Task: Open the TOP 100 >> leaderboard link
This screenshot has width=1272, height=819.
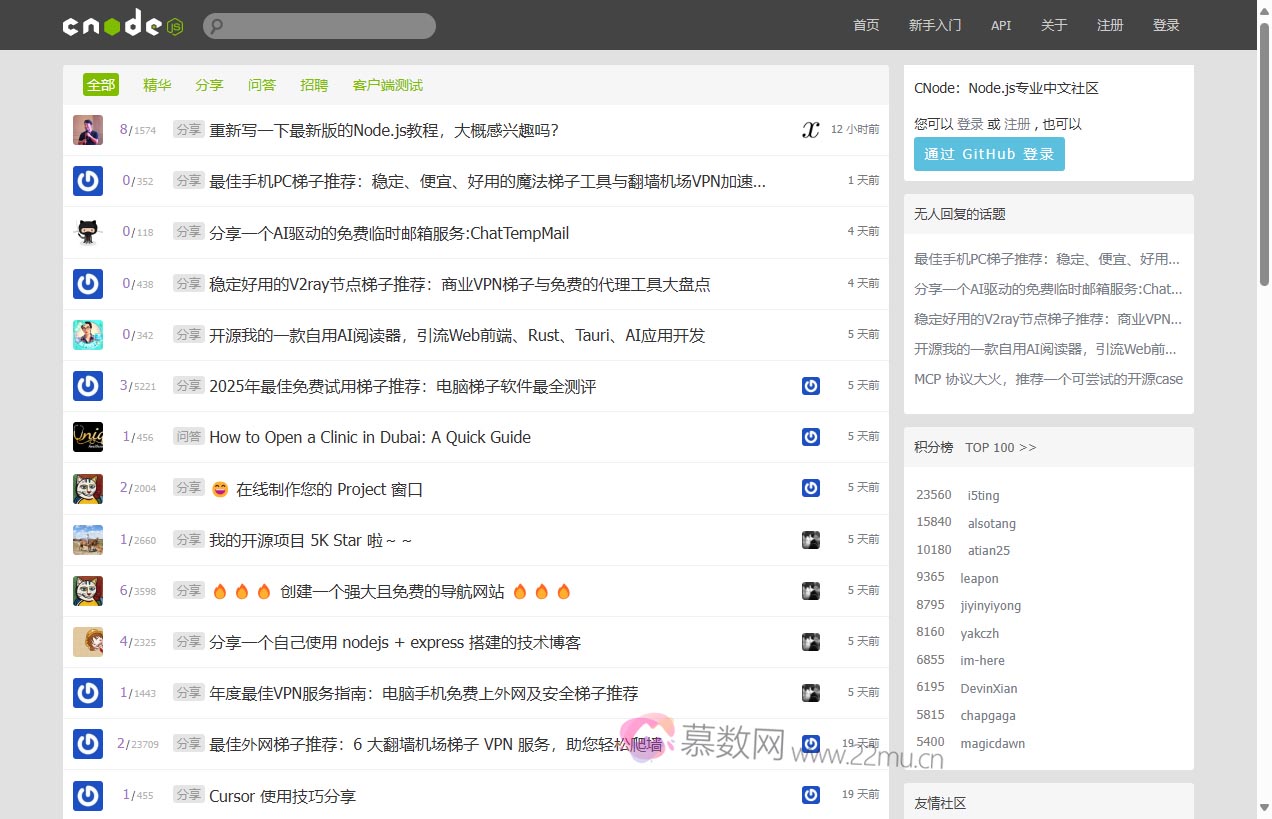Action: click(x=1000, y=447)
